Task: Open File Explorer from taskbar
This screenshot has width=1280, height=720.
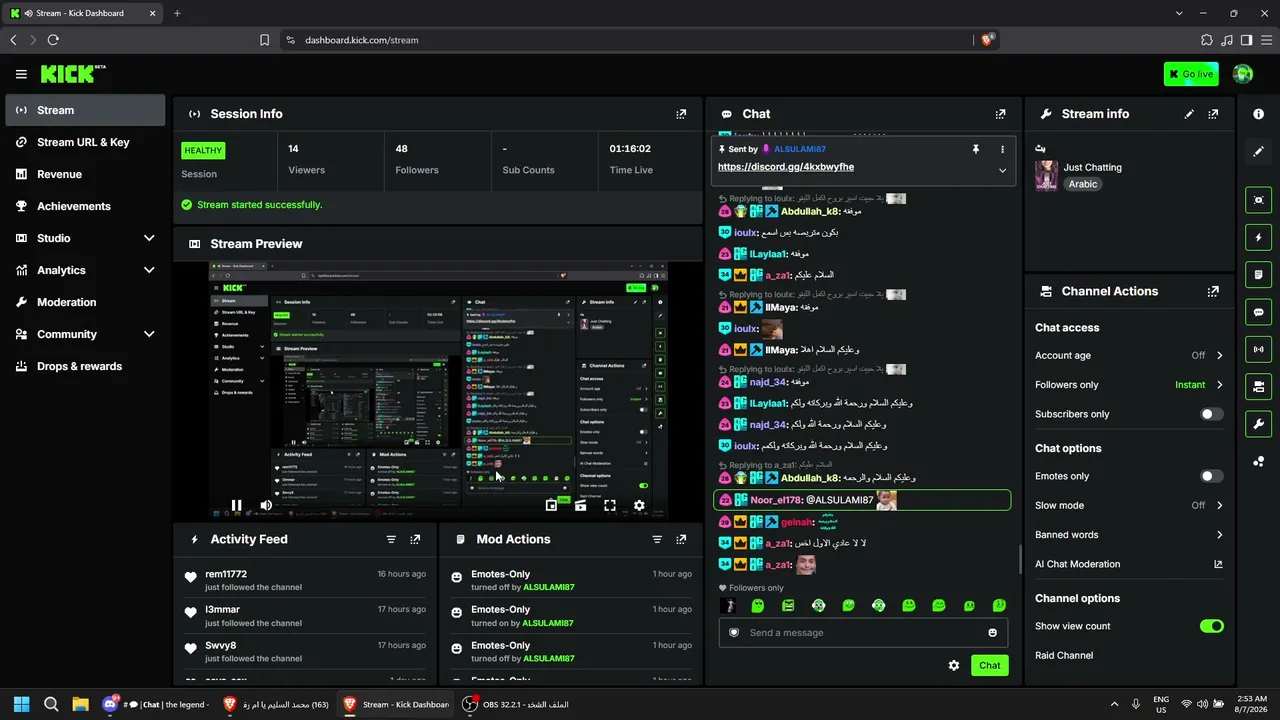Action: tap(80, 704)
